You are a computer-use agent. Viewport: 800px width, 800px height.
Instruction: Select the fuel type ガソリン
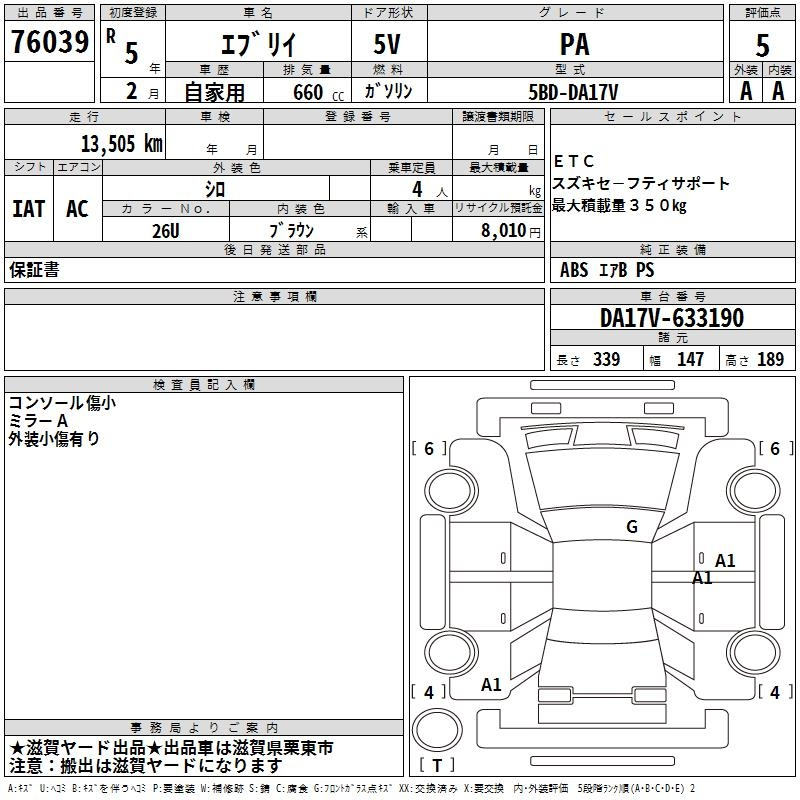[x=388, y=91]
